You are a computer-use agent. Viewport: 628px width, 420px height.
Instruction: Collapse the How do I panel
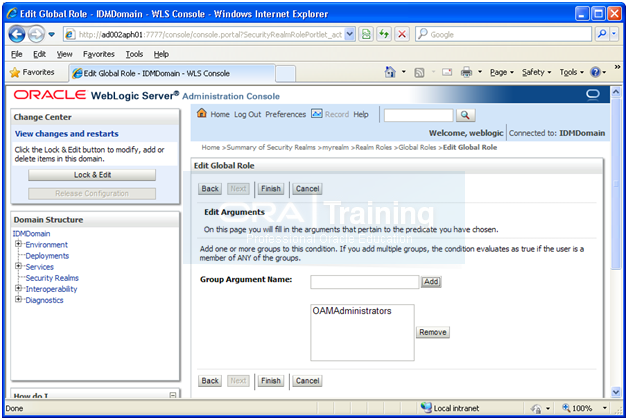click(173, 396)
